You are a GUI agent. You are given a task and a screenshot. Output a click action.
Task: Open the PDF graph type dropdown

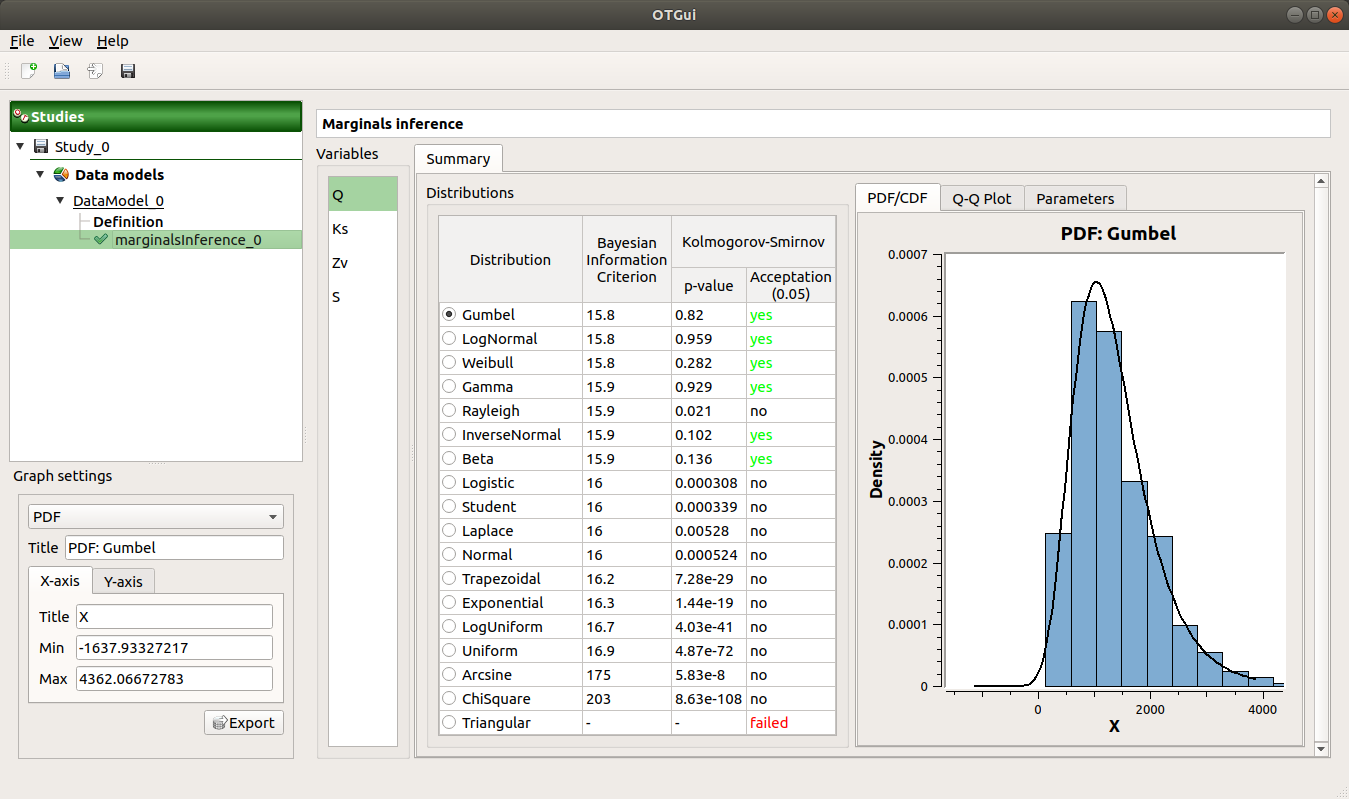(x=155, y=517)
